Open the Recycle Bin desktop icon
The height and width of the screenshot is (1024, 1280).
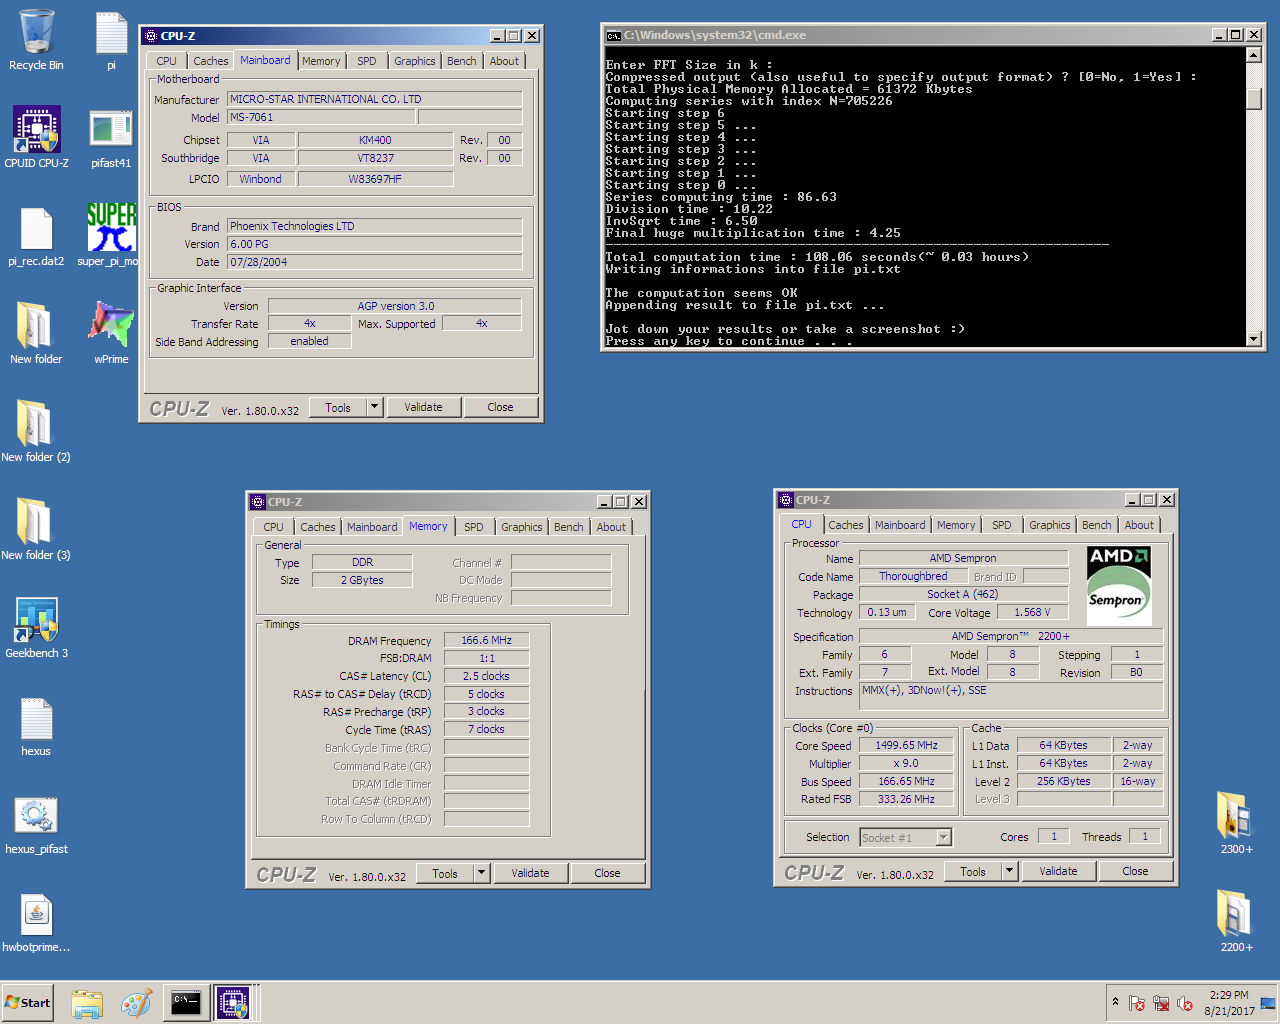pos(36,40)
